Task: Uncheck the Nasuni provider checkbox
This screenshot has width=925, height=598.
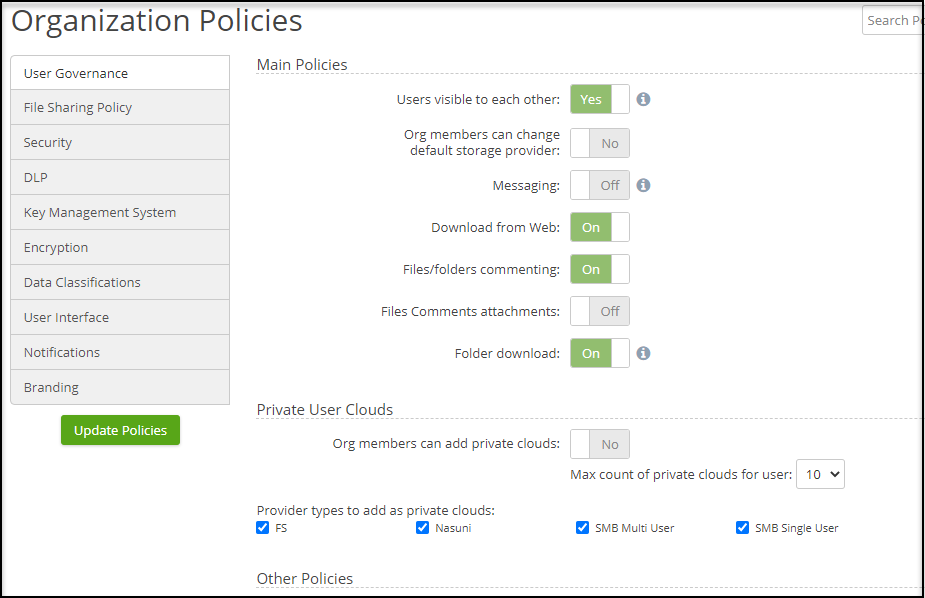Action: click(x=423, y=528)
